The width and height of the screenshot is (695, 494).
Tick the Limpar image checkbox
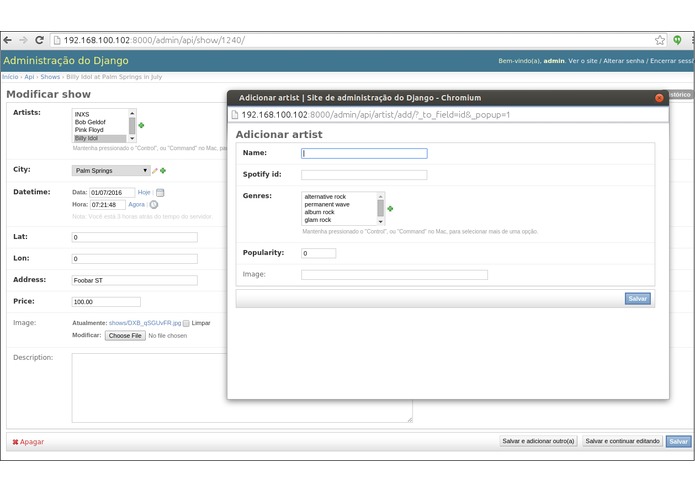186,323
